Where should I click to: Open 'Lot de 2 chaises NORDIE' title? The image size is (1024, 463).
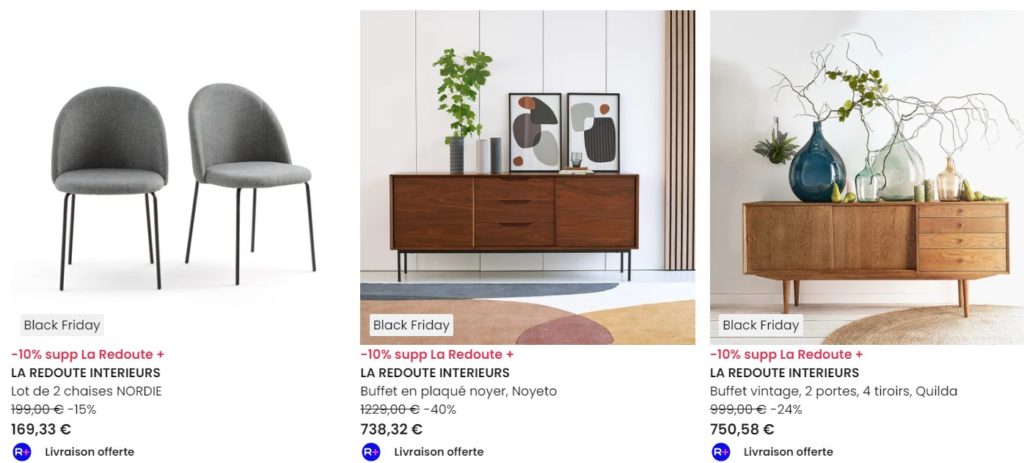click(x=86, y=392)
